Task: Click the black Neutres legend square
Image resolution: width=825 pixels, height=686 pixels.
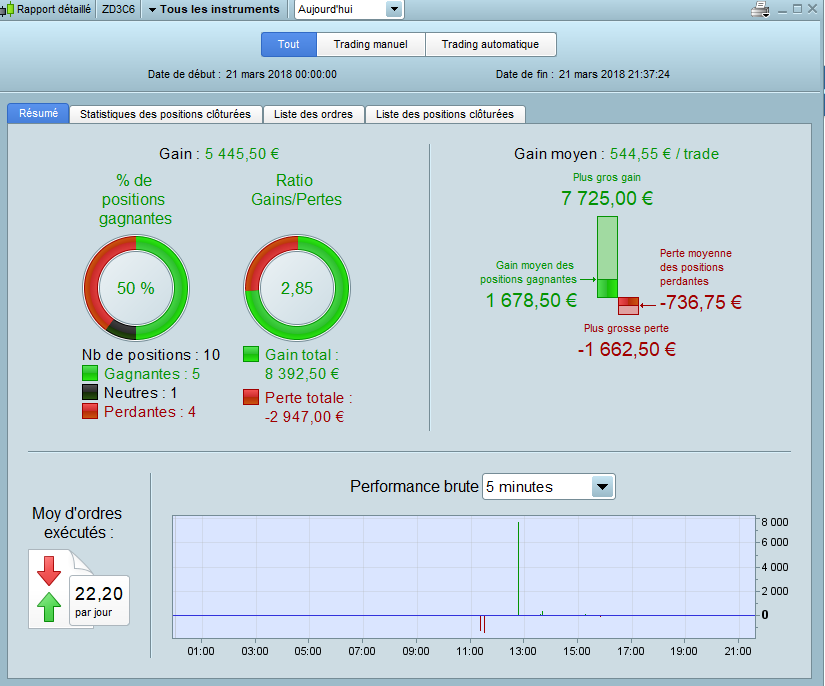Action: [x=90, y=392]
